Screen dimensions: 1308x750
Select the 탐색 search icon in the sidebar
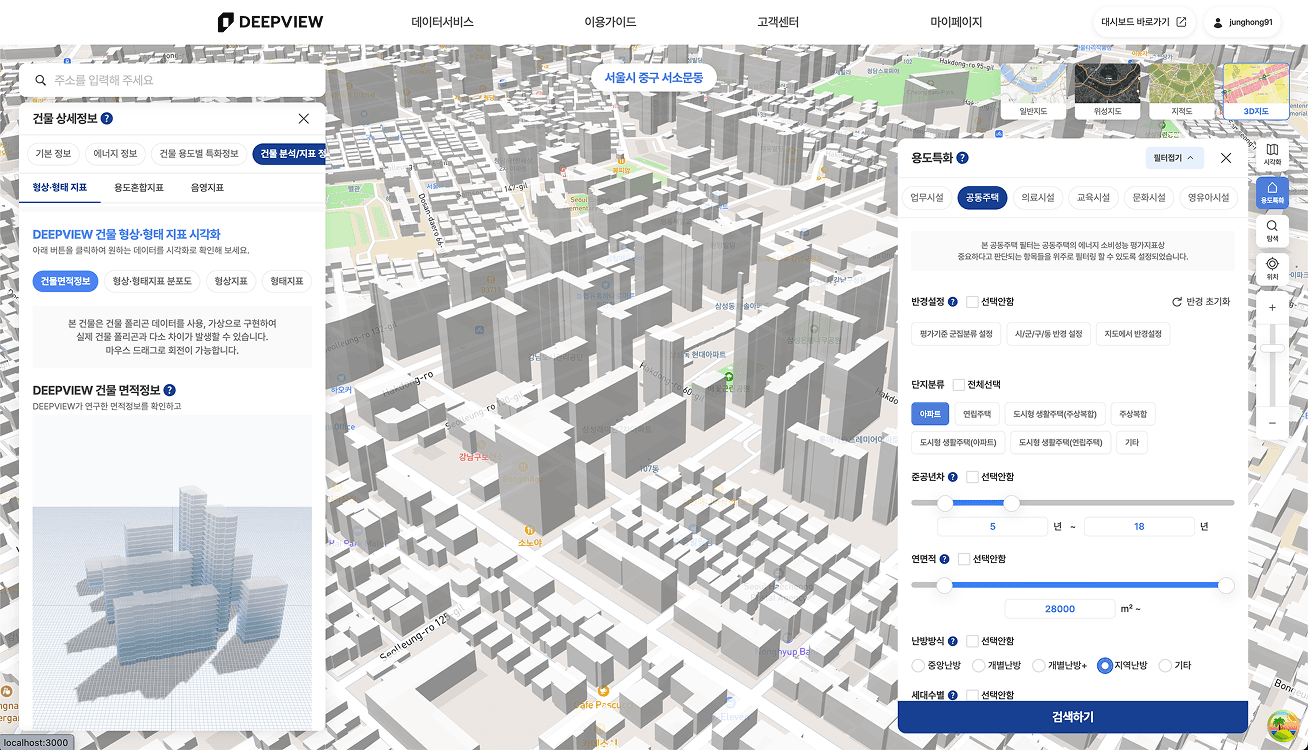click(1272, 231)
